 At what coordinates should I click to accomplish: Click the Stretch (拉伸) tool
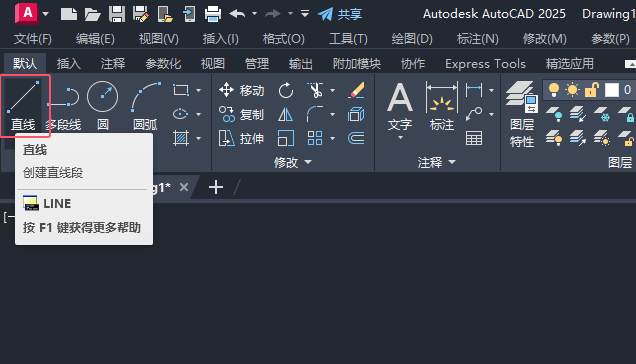pos(242,138)
